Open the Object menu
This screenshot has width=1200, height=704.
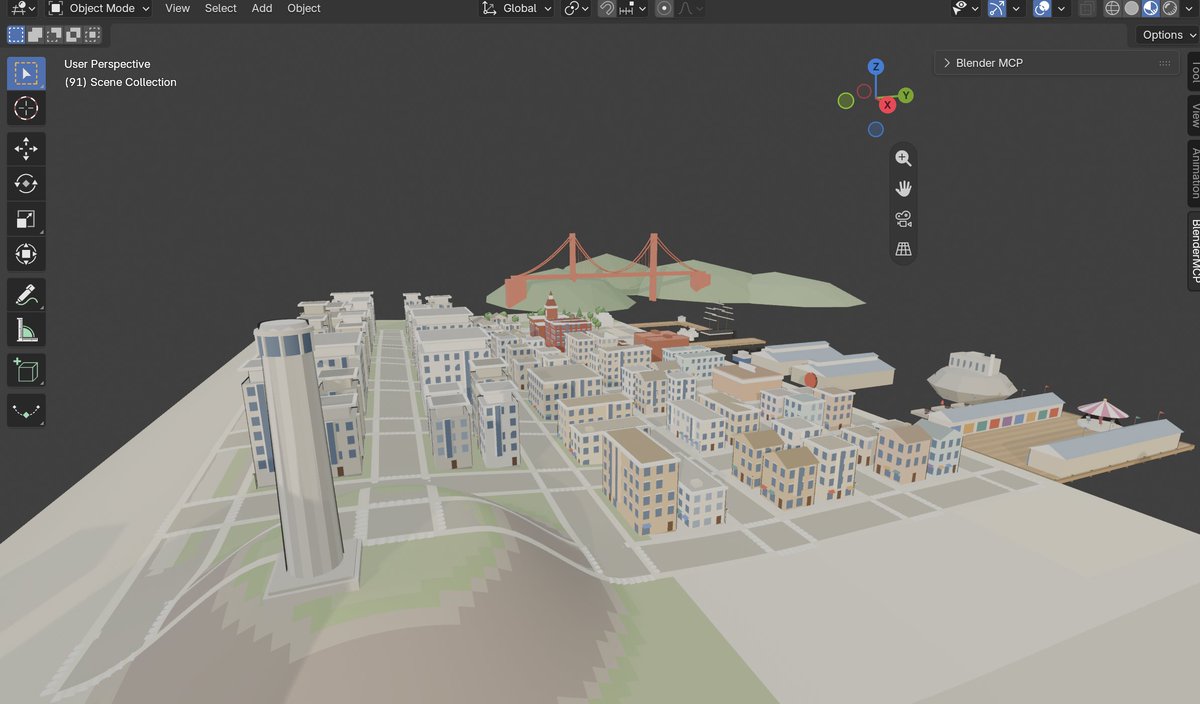[x=304, y=8]
